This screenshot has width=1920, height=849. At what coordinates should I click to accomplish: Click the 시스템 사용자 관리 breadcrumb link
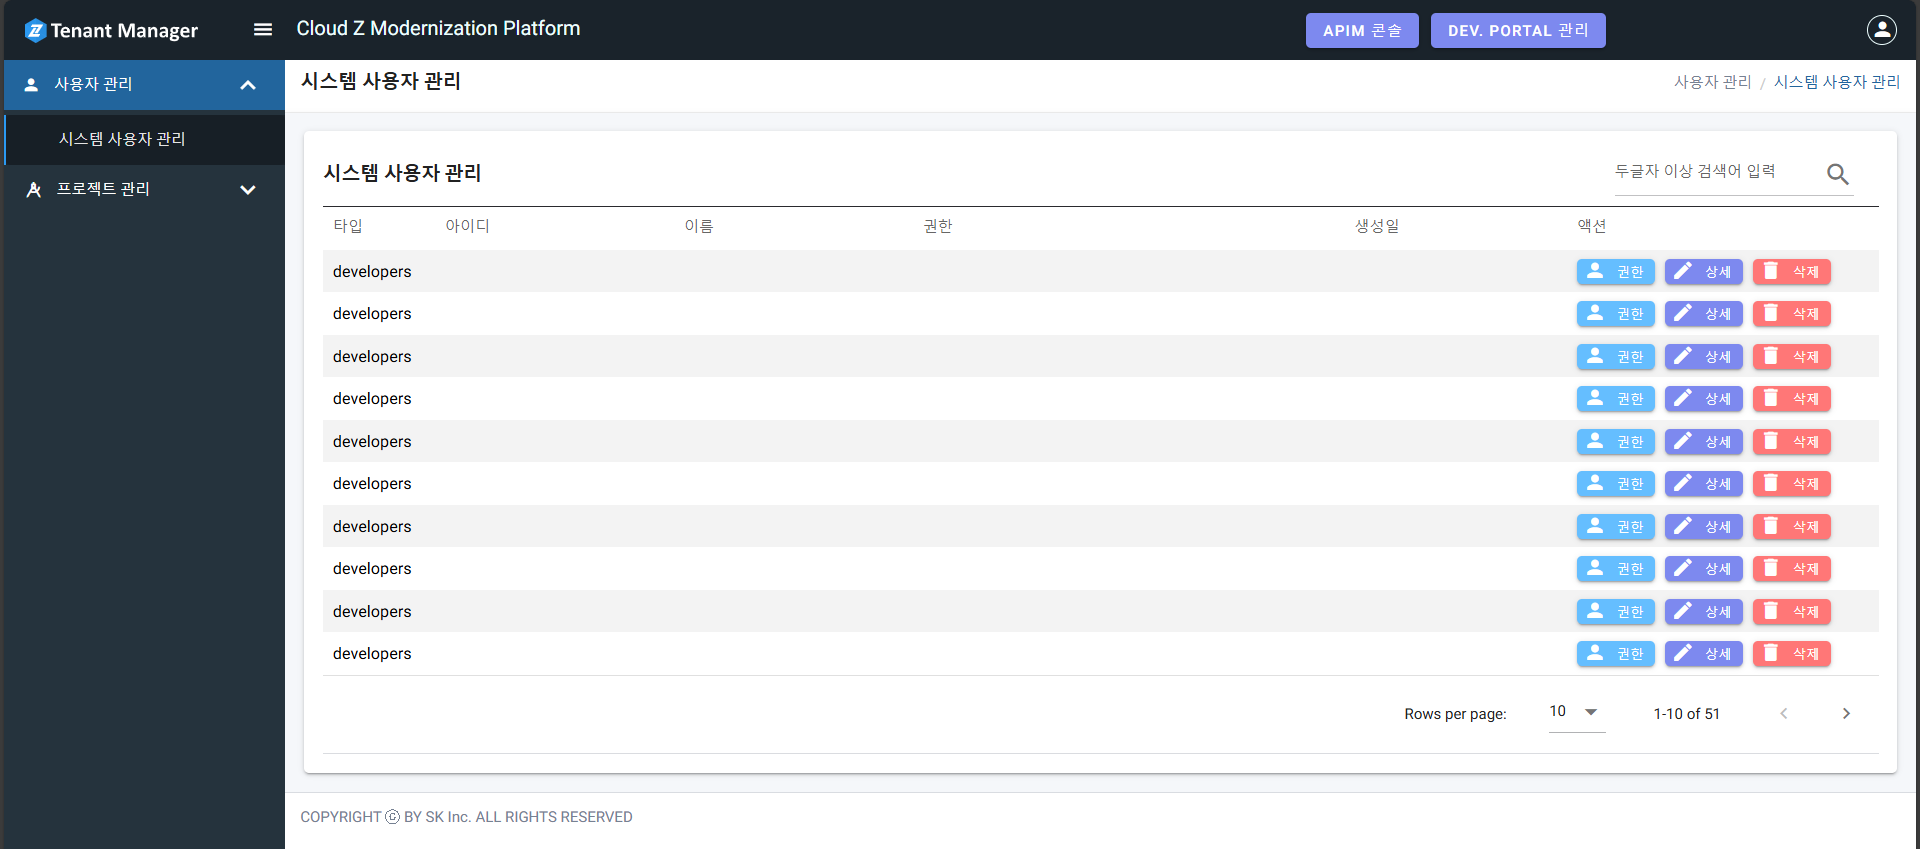tap(1837, 82)
